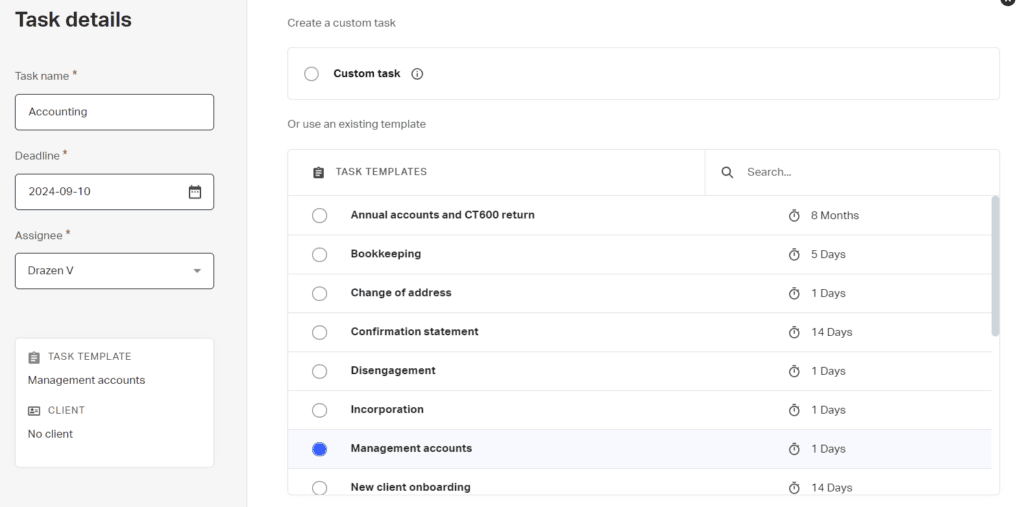
Task: Pick the Disengagement template entry
Action: click(x=639, y=371)
